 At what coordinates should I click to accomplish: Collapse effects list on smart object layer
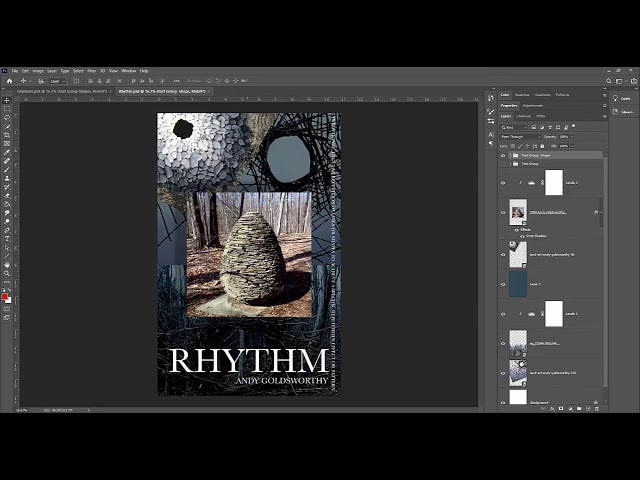click(601, 212)
